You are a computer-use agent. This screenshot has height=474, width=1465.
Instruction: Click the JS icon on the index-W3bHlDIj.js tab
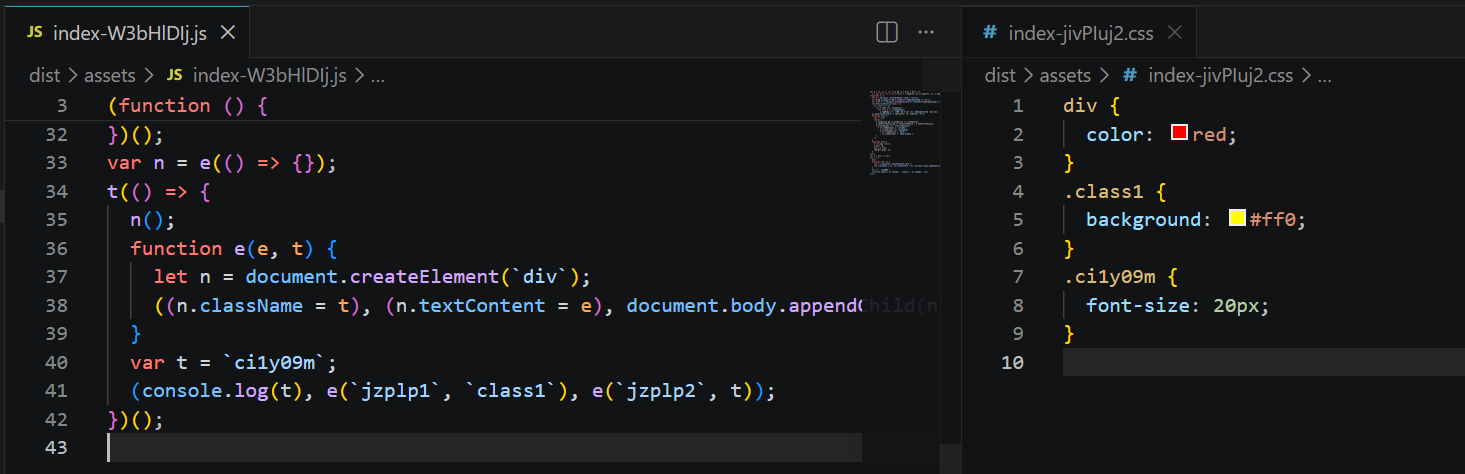(35, 33)
